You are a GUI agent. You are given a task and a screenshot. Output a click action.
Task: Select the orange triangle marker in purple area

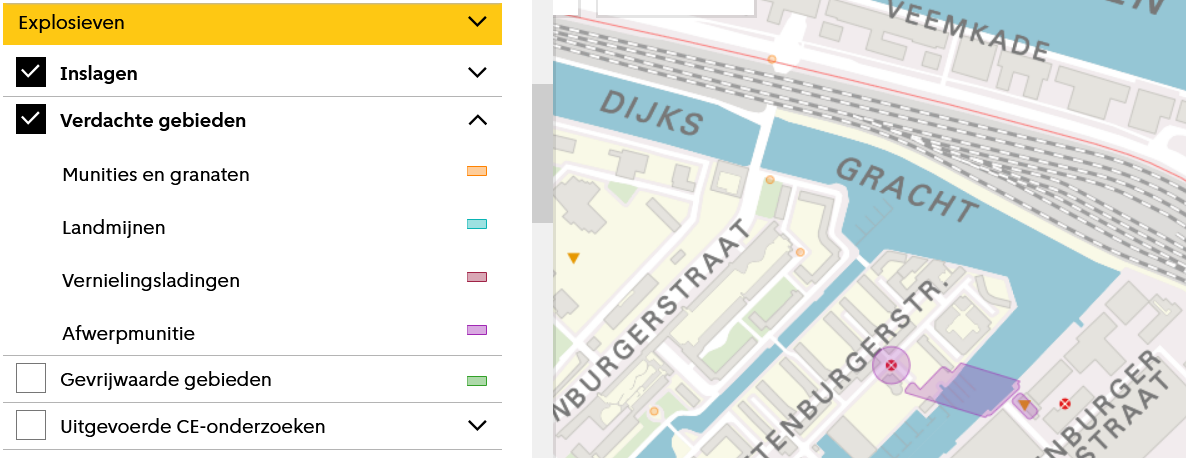(x=1024, y=406)
